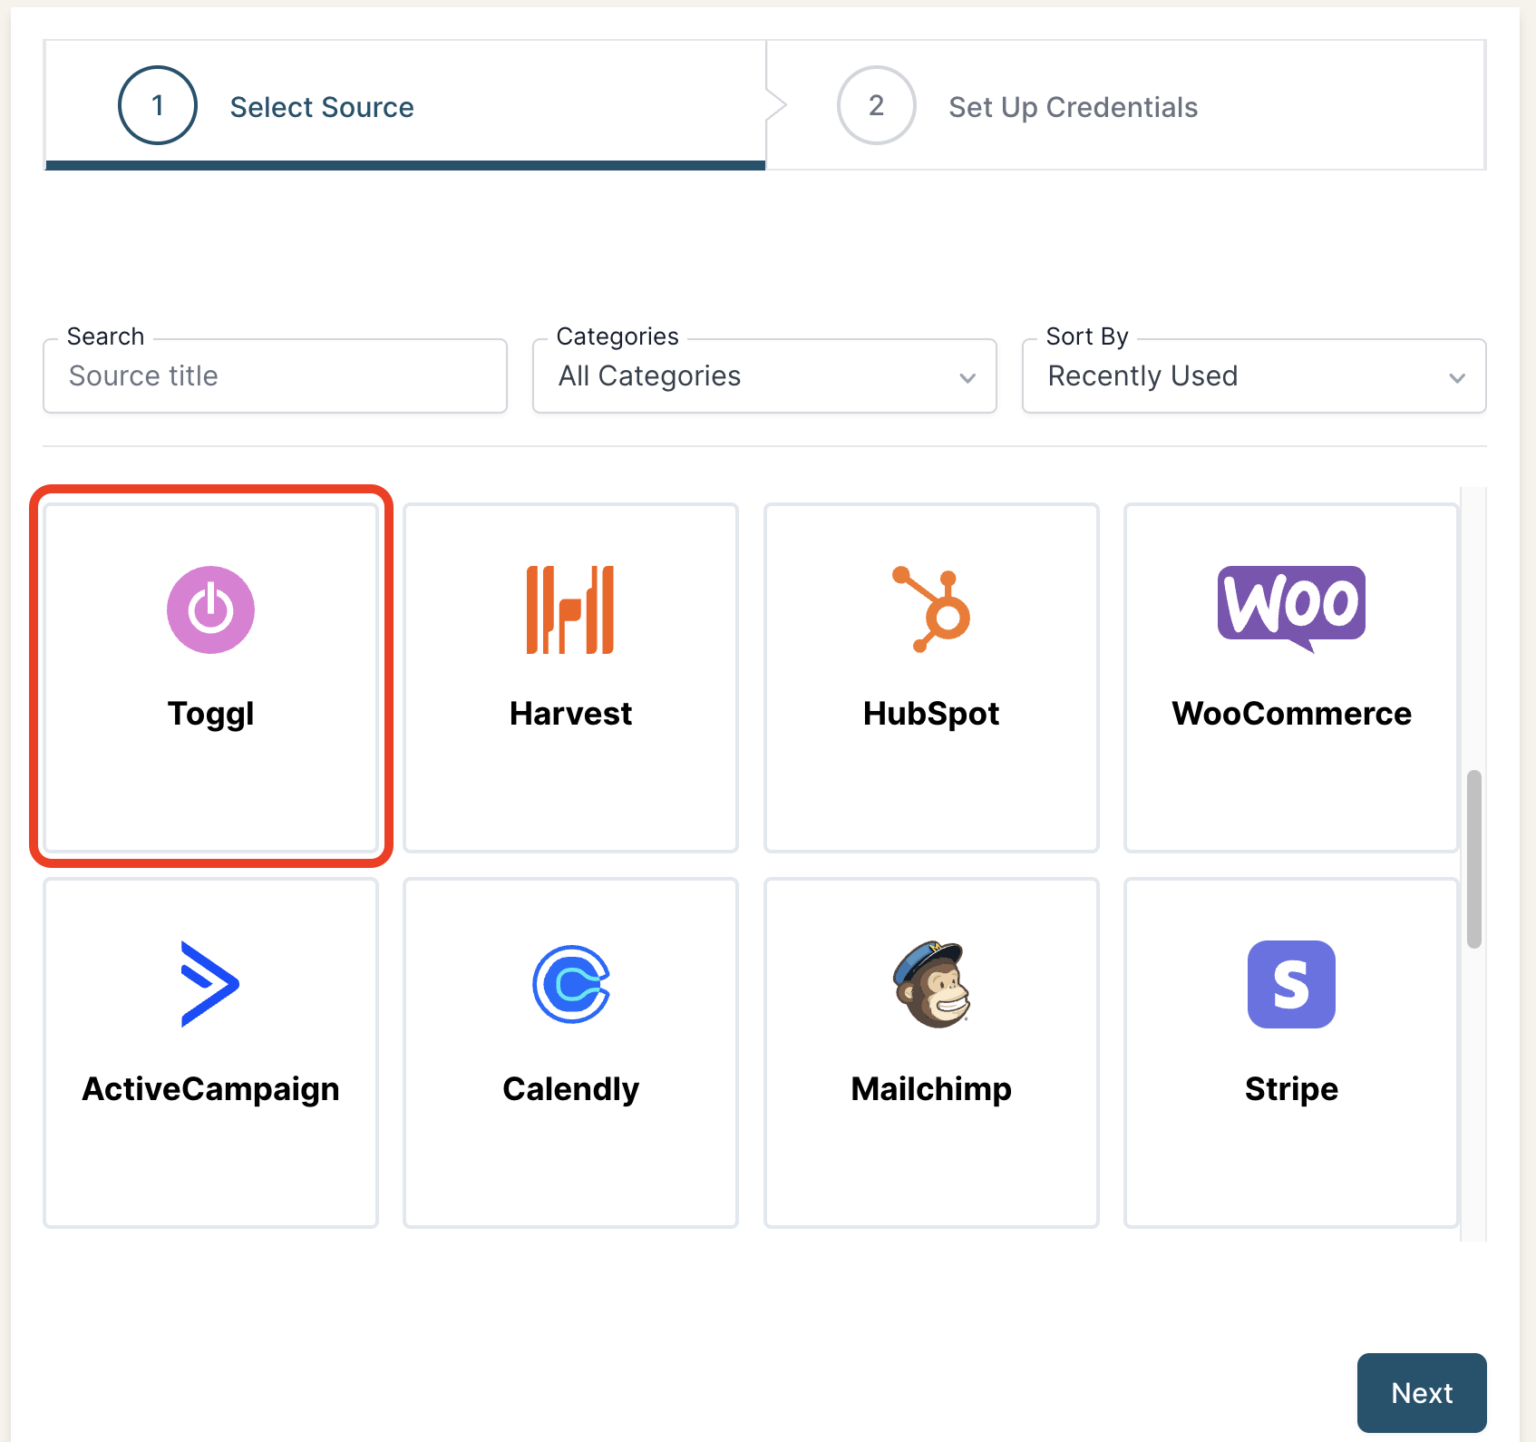Open the All Categories dropdown

tap(763, 376)
